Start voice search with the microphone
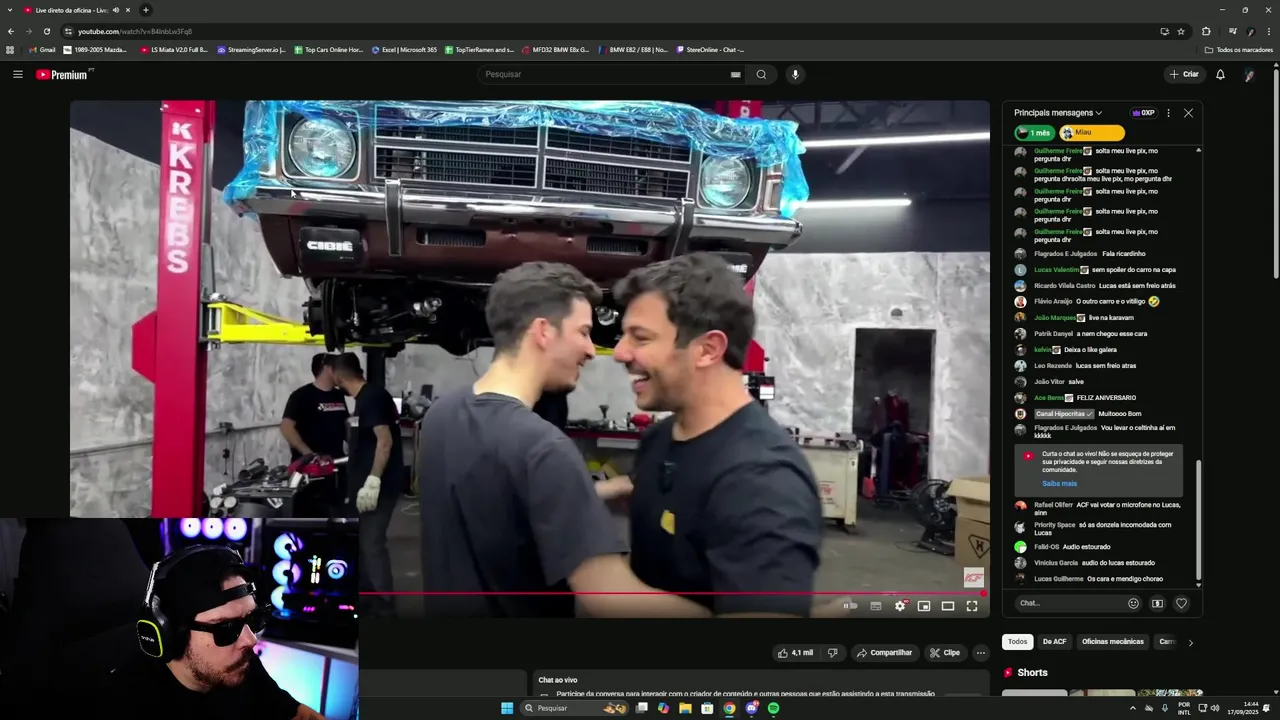1280x720 pixels. 795,74
